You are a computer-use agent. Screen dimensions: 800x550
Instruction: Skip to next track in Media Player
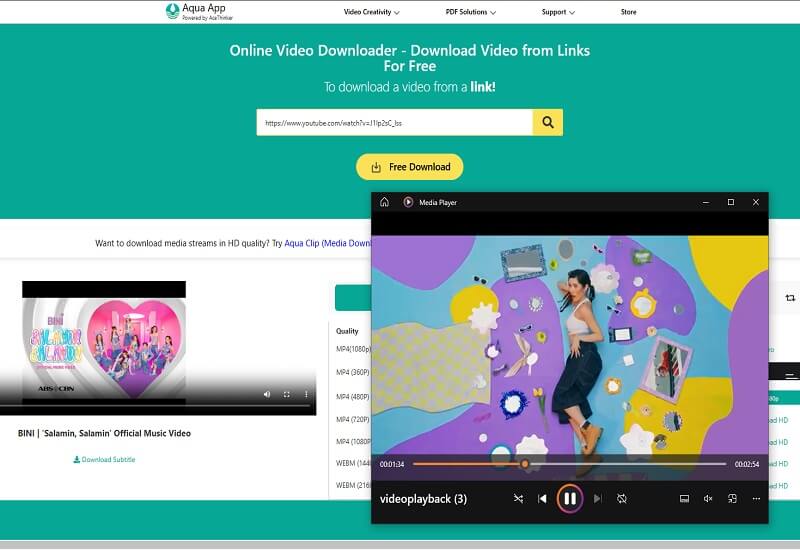click(x=597, y=498)
